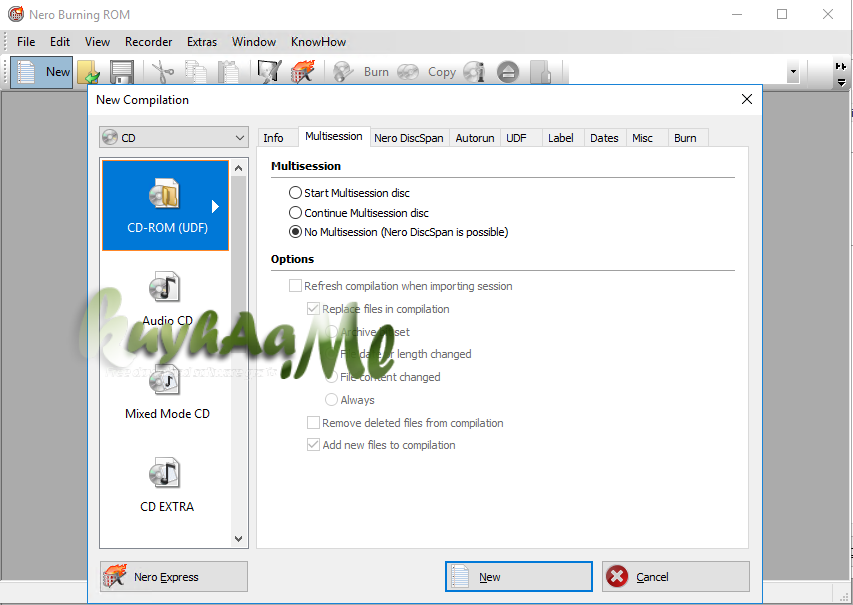
Task: Click the gray device icon after Eject
Action: point(541,72)
